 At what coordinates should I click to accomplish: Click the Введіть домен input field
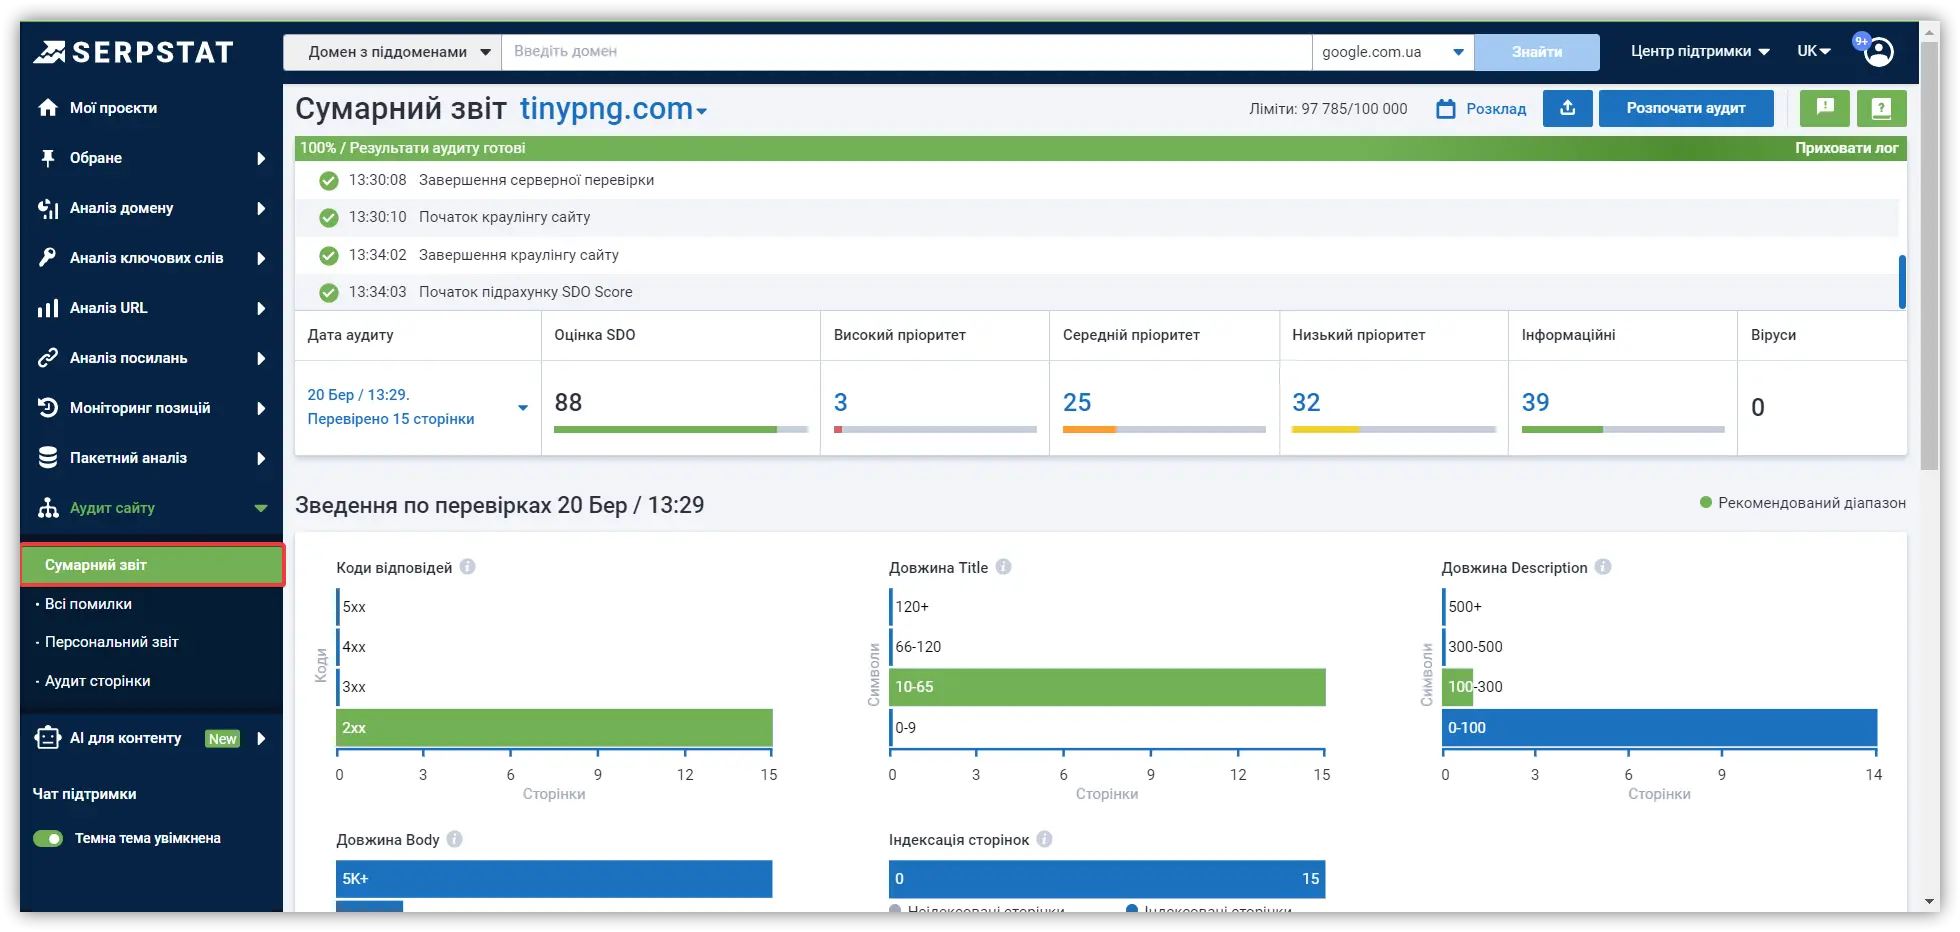click(907, 52)
